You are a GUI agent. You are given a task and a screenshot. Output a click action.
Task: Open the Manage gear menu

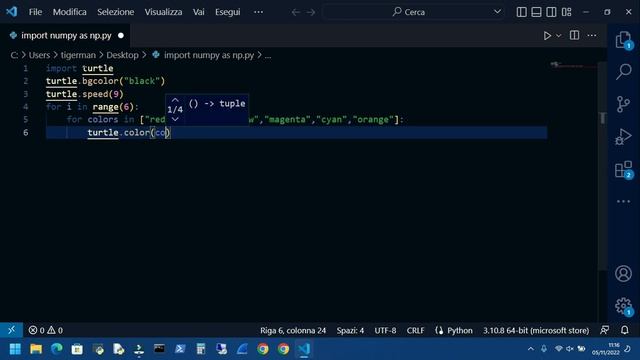click(x=623, y=306)
